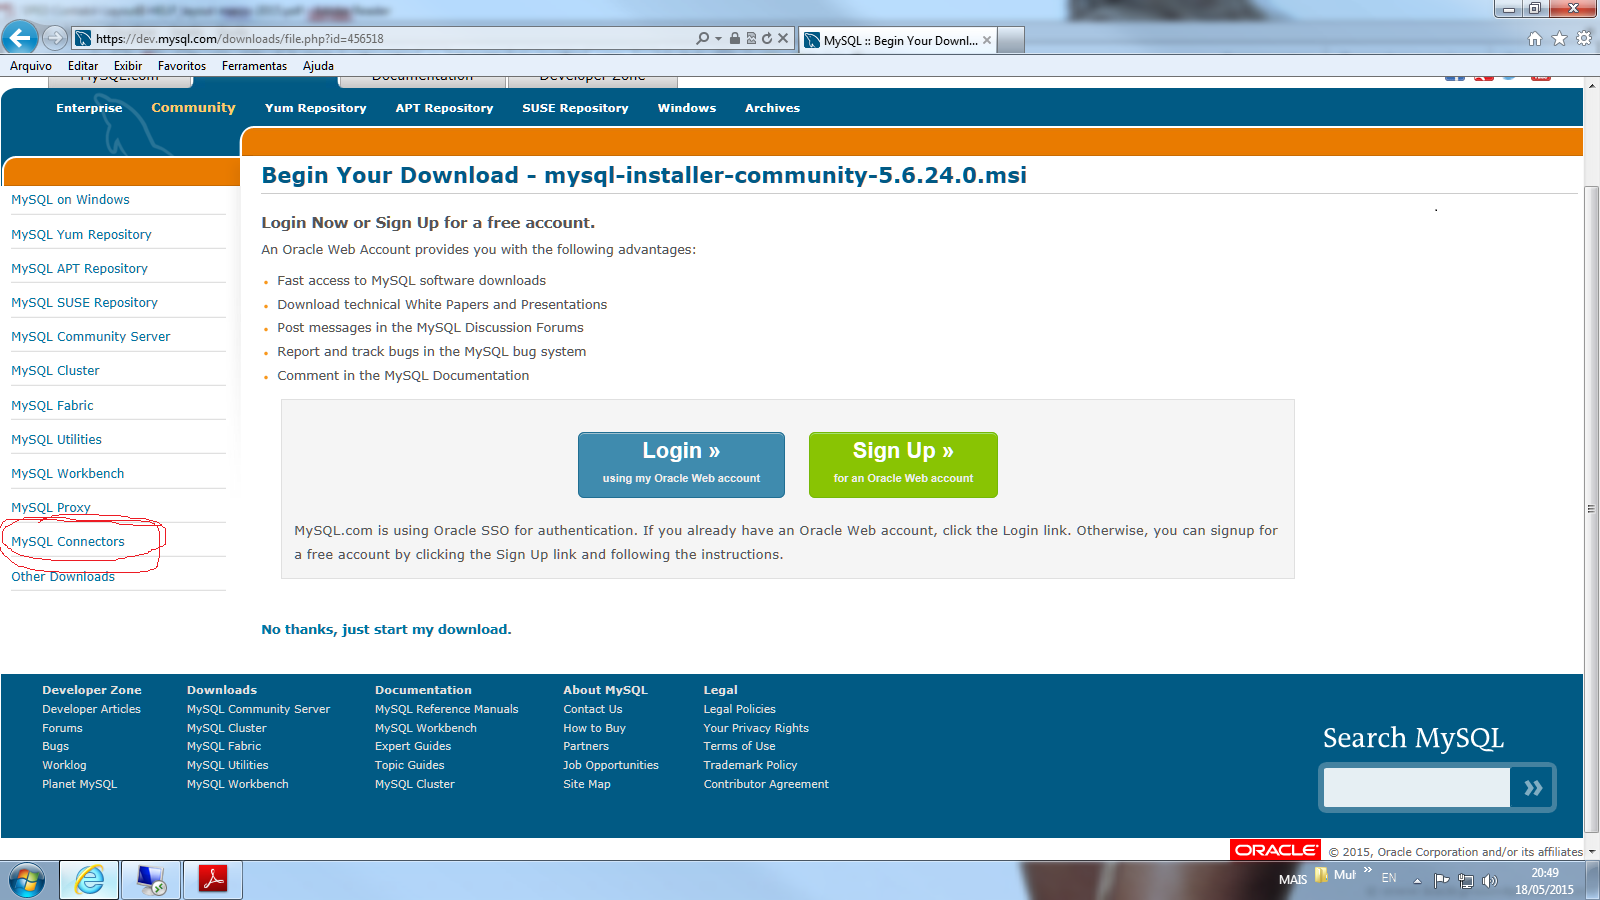The image size is (1600, 900).
Task: Open MySQL SUSE Repository sidebar link
Action: point(84,303)
